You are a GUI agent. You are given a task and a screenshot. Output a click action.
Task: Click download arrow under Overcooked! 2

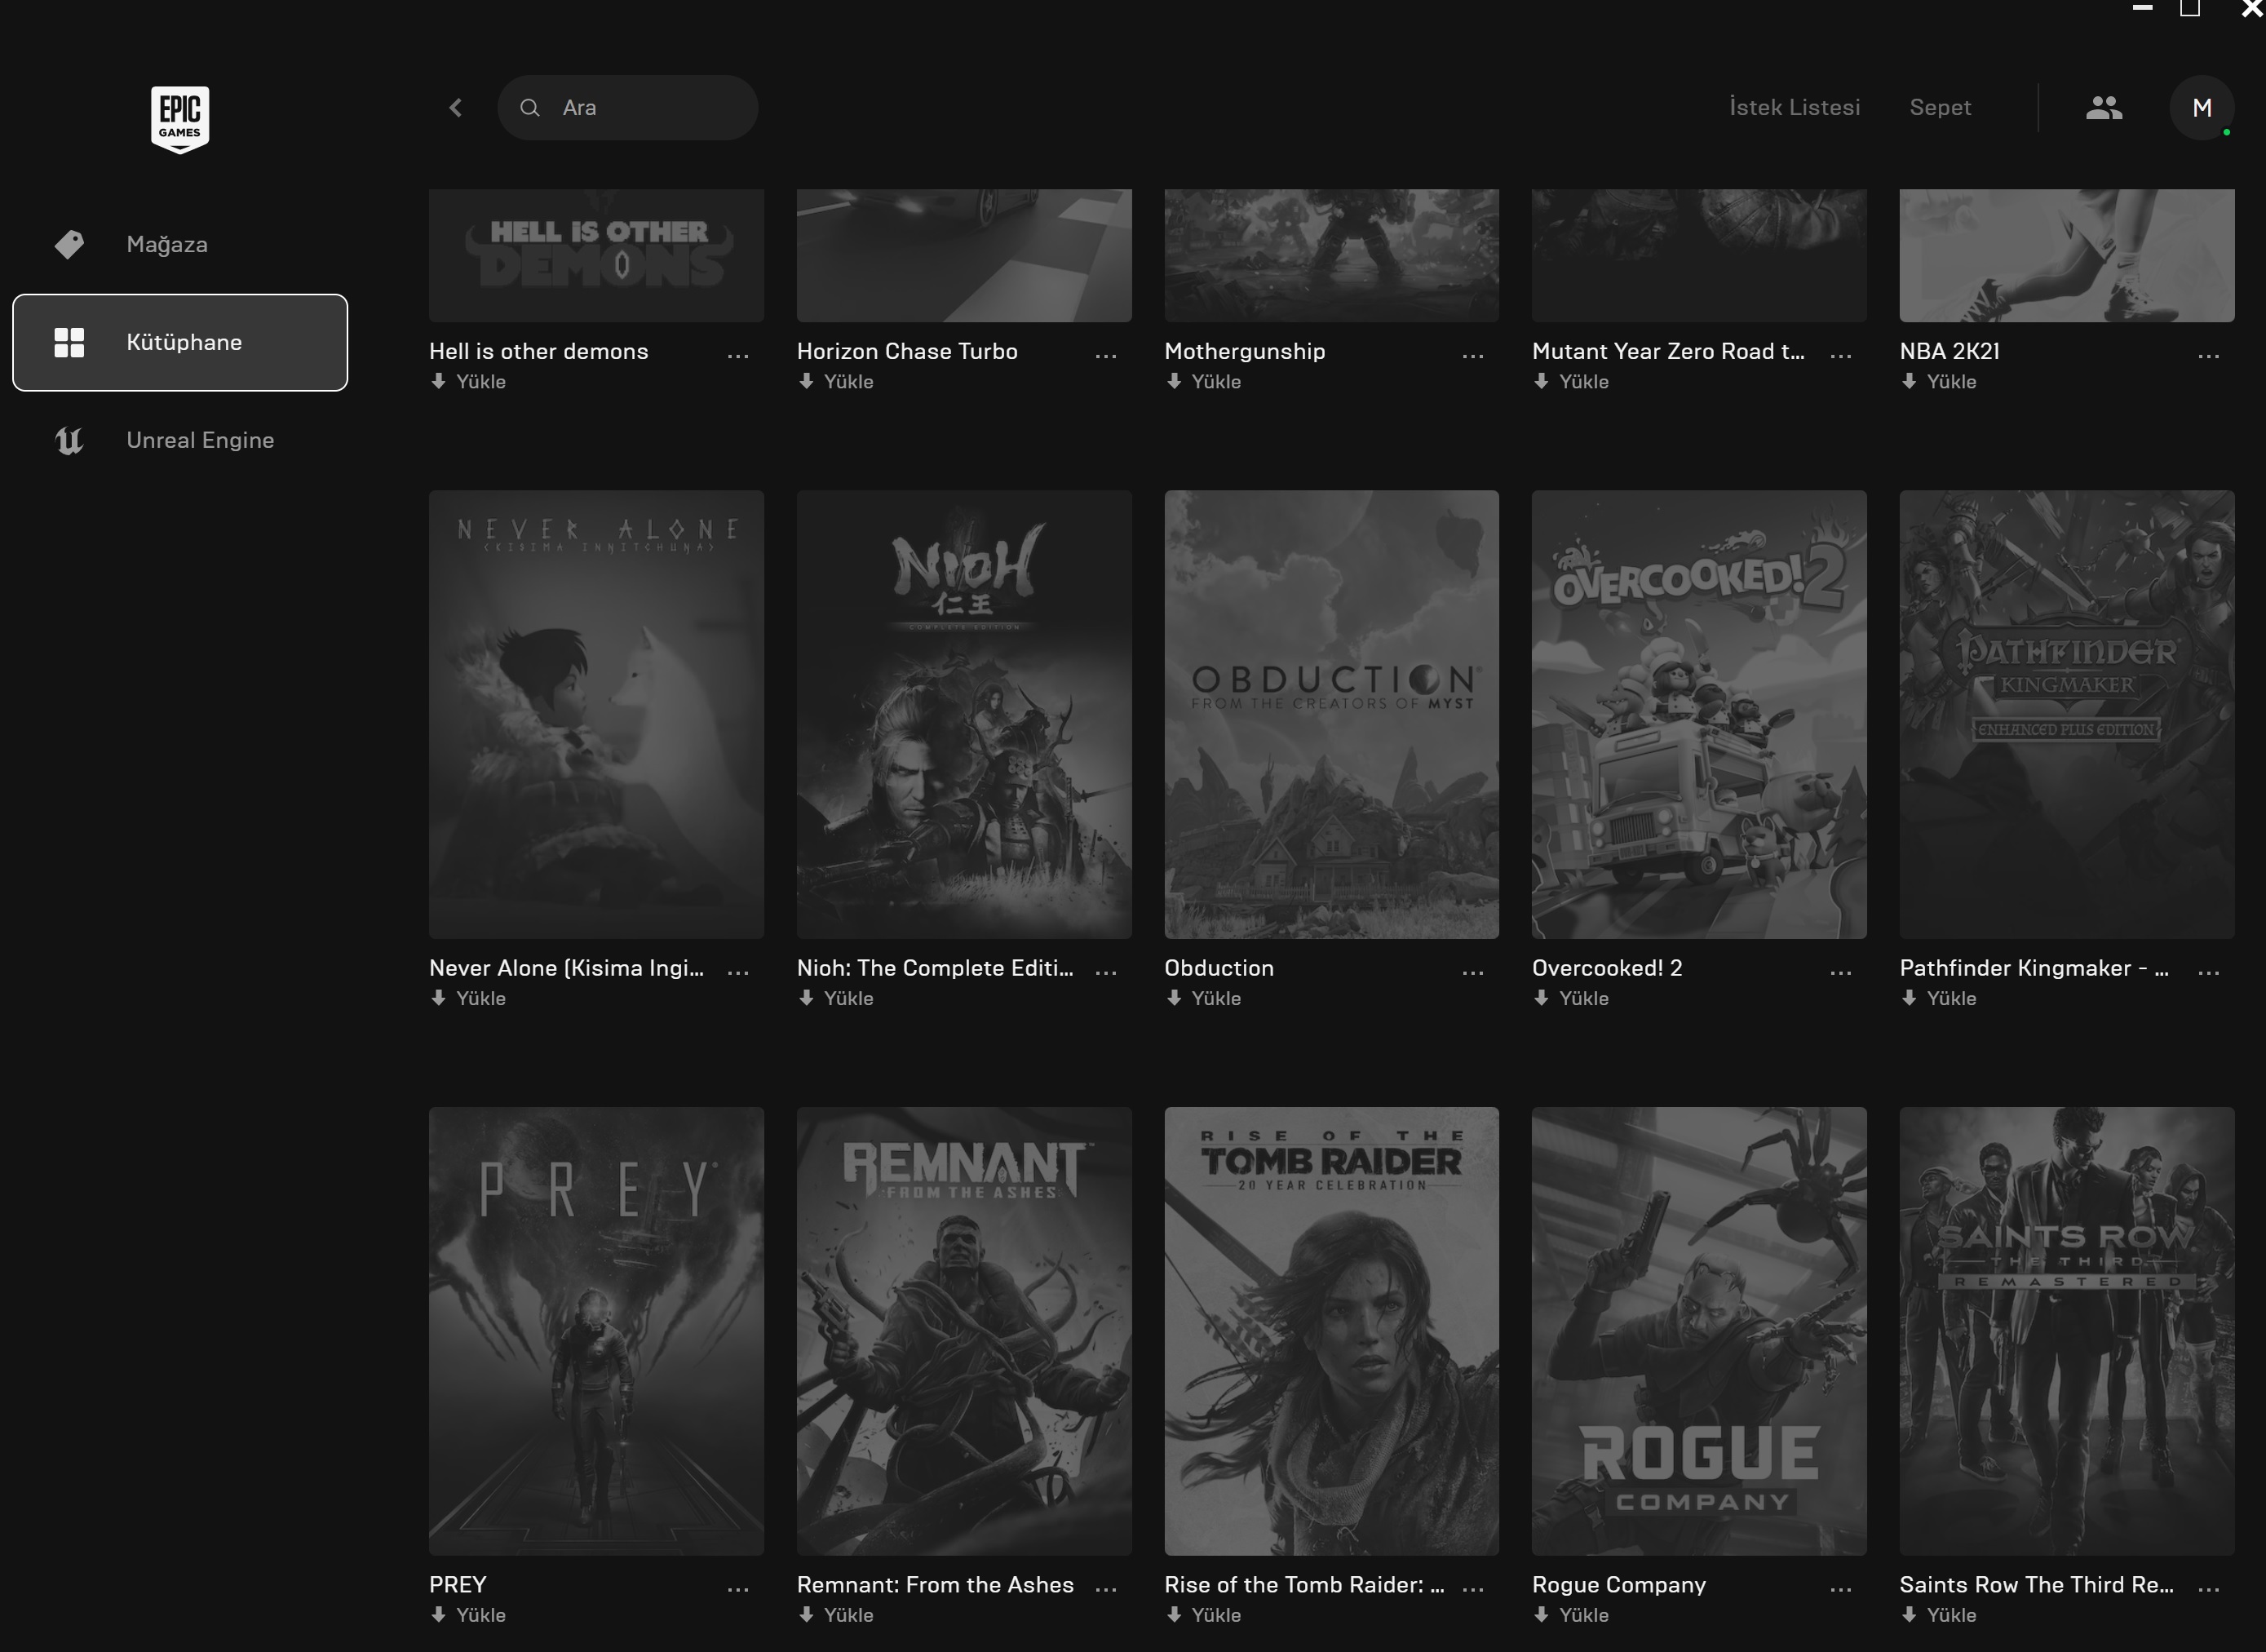tap(1541, 998)
